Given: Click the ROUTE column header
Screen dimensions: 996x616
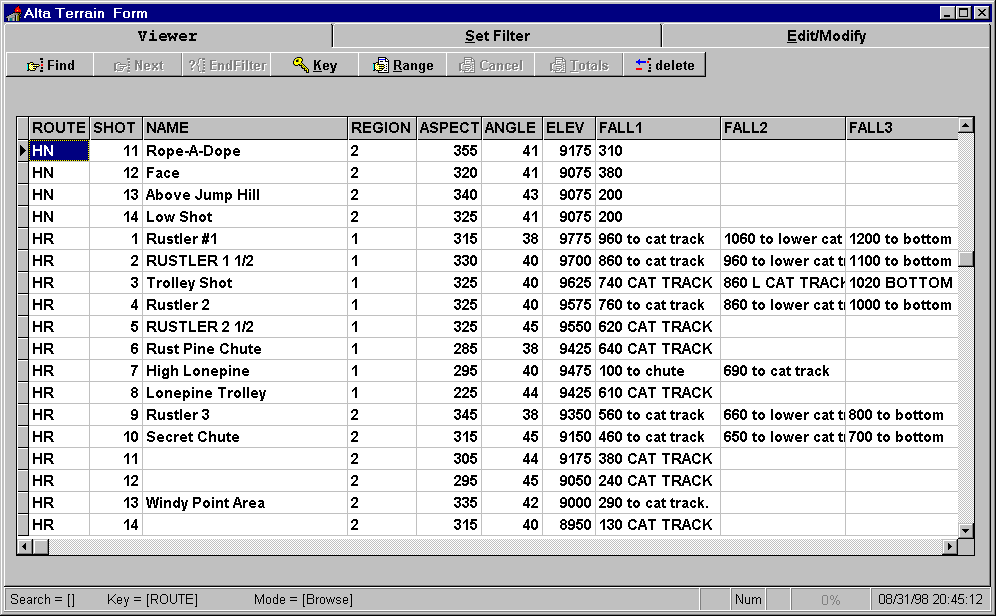Looking at the screenshot, I should coord(59,128).
